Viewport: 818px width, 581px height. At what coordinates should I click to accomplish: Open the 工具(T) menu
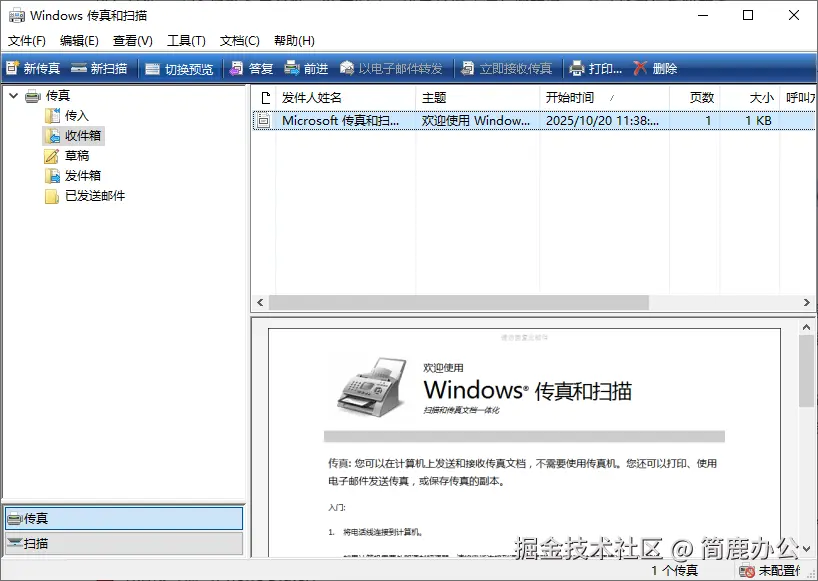[186, 41]
